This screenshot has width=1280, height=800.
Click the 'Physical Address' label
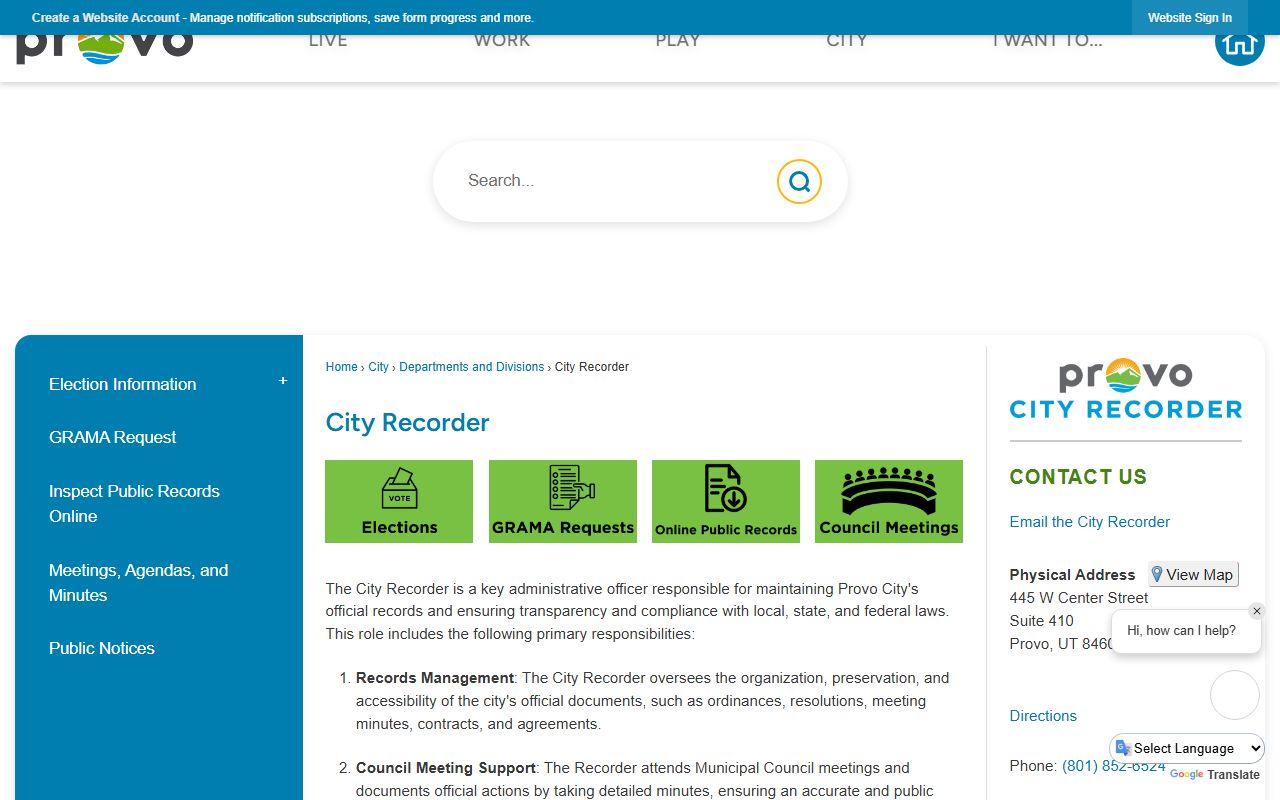point(1072,575)
